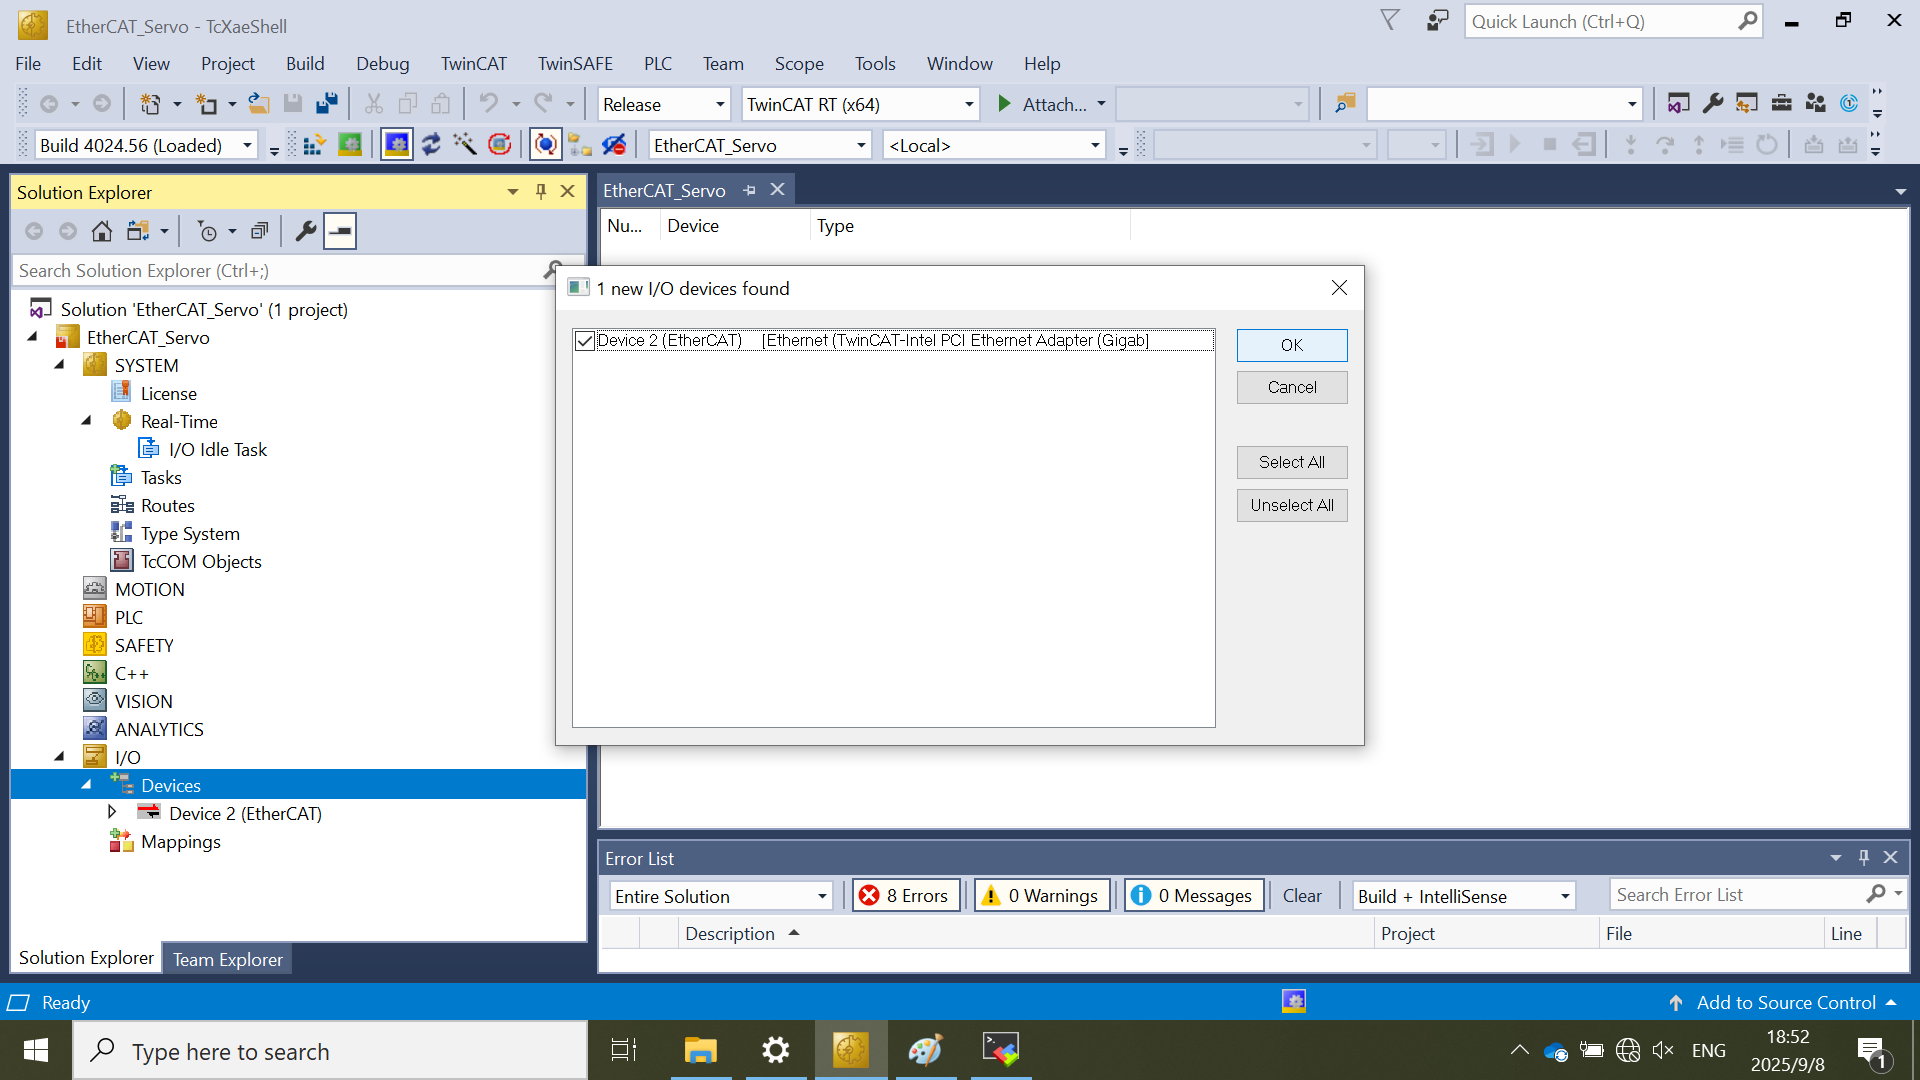Click the Save All toolbar icon
This screenshot has width=1920, height=1080.
tap(327, 104)
